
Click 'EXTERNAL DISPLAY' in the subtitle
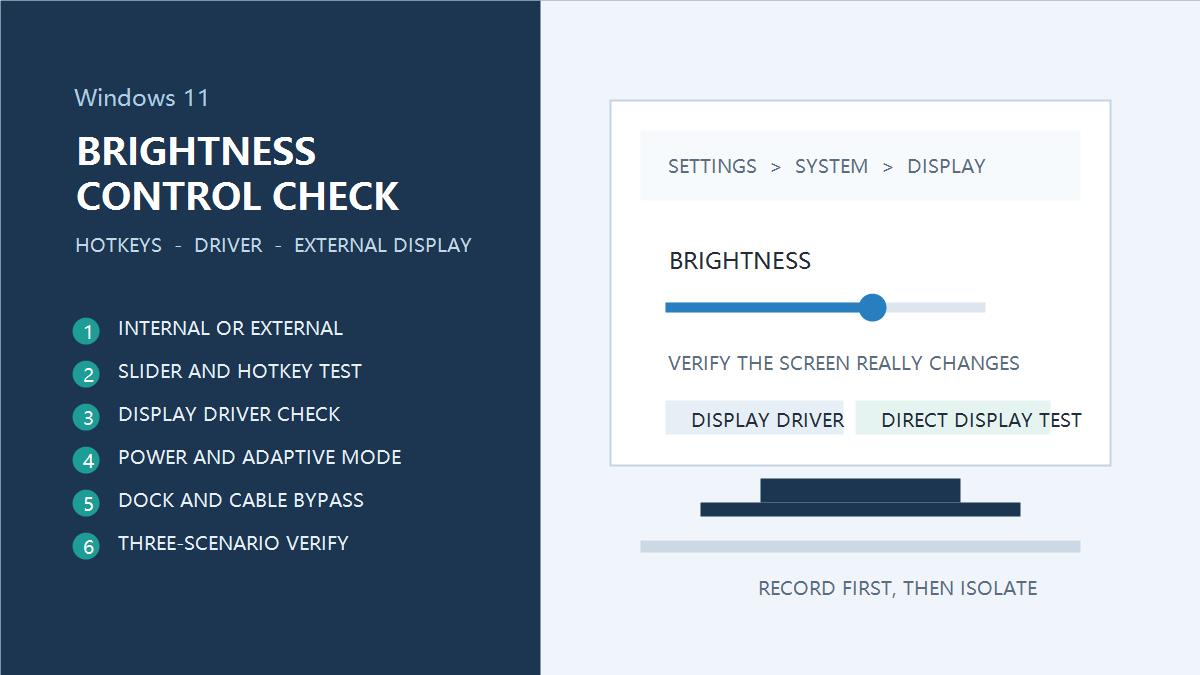click(383, 245)
